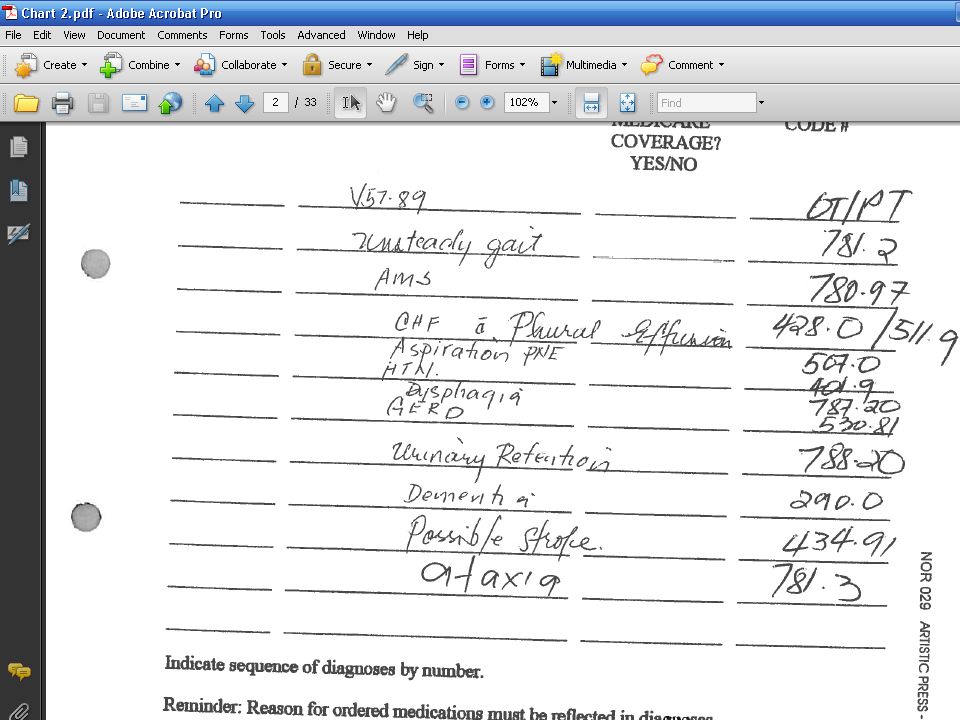This screenshot has height=720, width=960.
Task: Click the Forms document icon
Action: 468,65
